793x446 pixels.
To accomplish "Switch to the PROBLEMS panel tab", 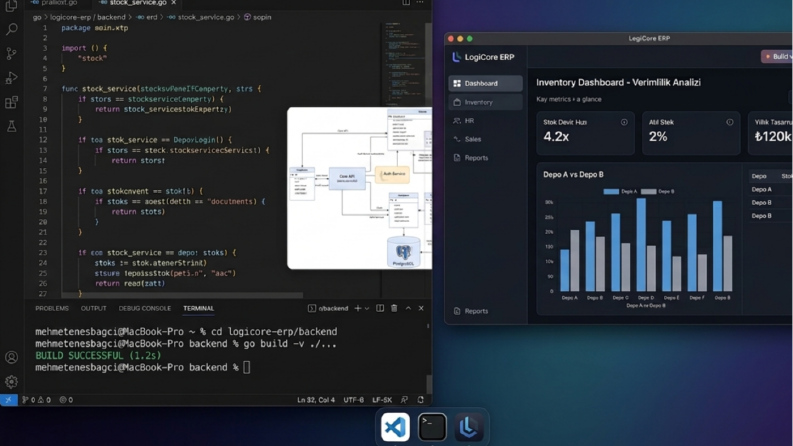I will [52, 308].
